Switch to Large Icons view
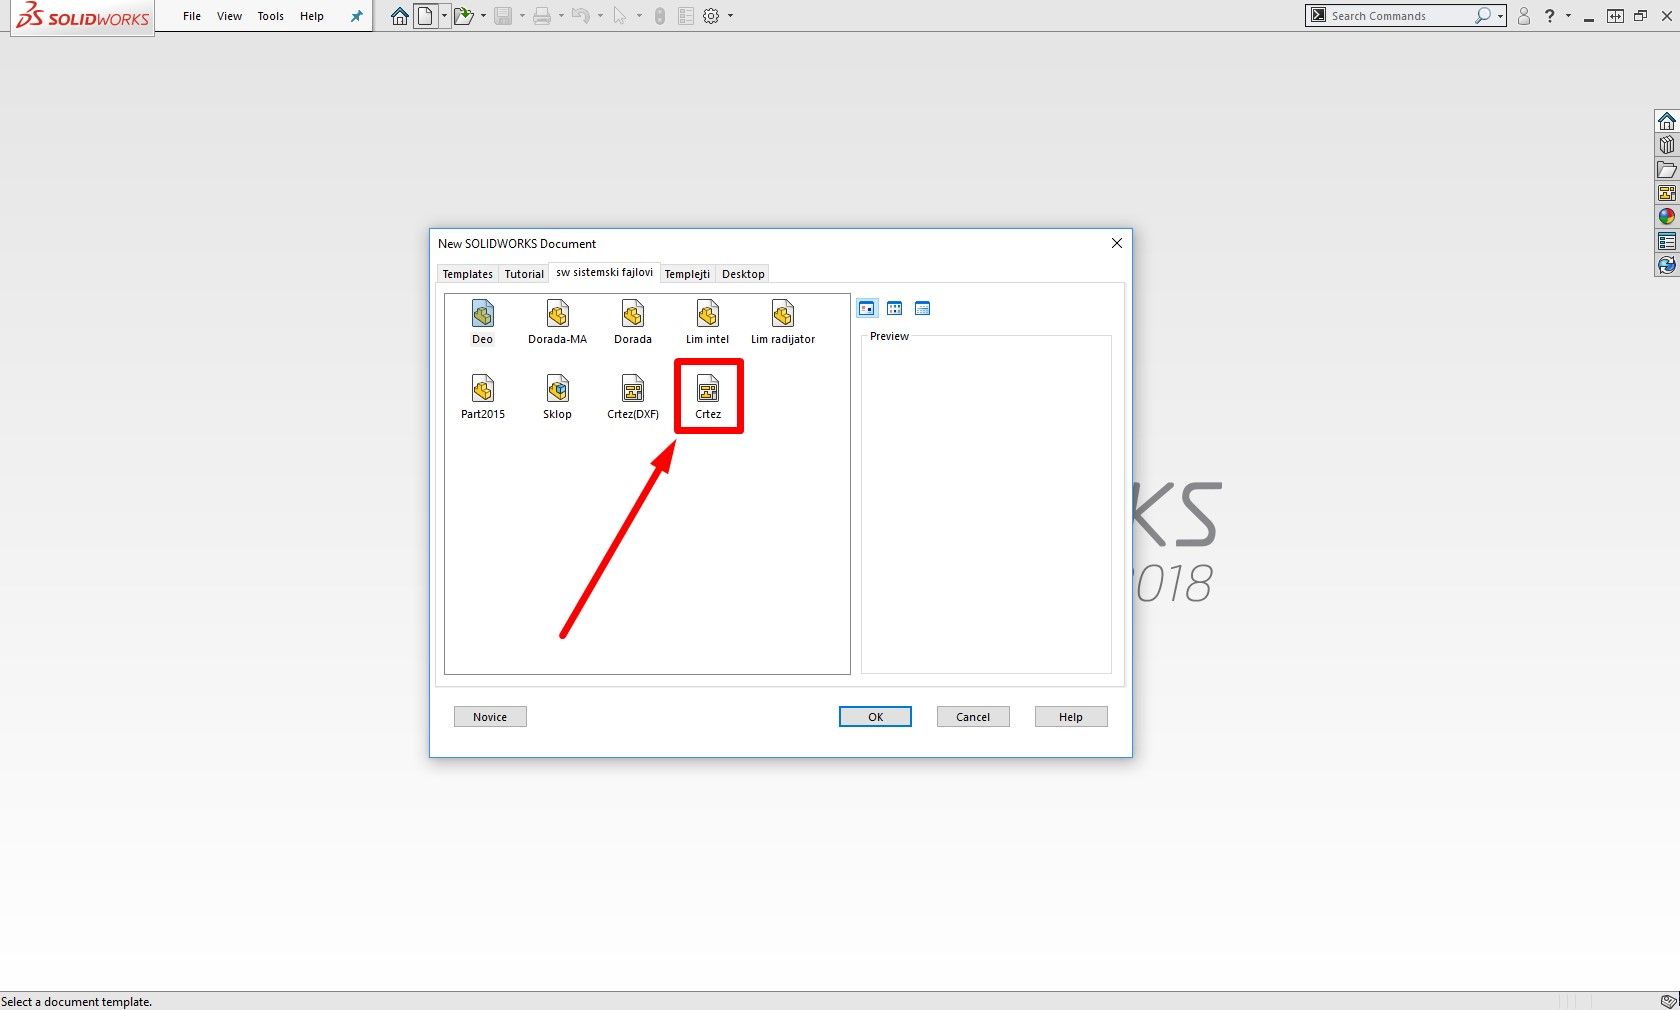 [867, 308]
